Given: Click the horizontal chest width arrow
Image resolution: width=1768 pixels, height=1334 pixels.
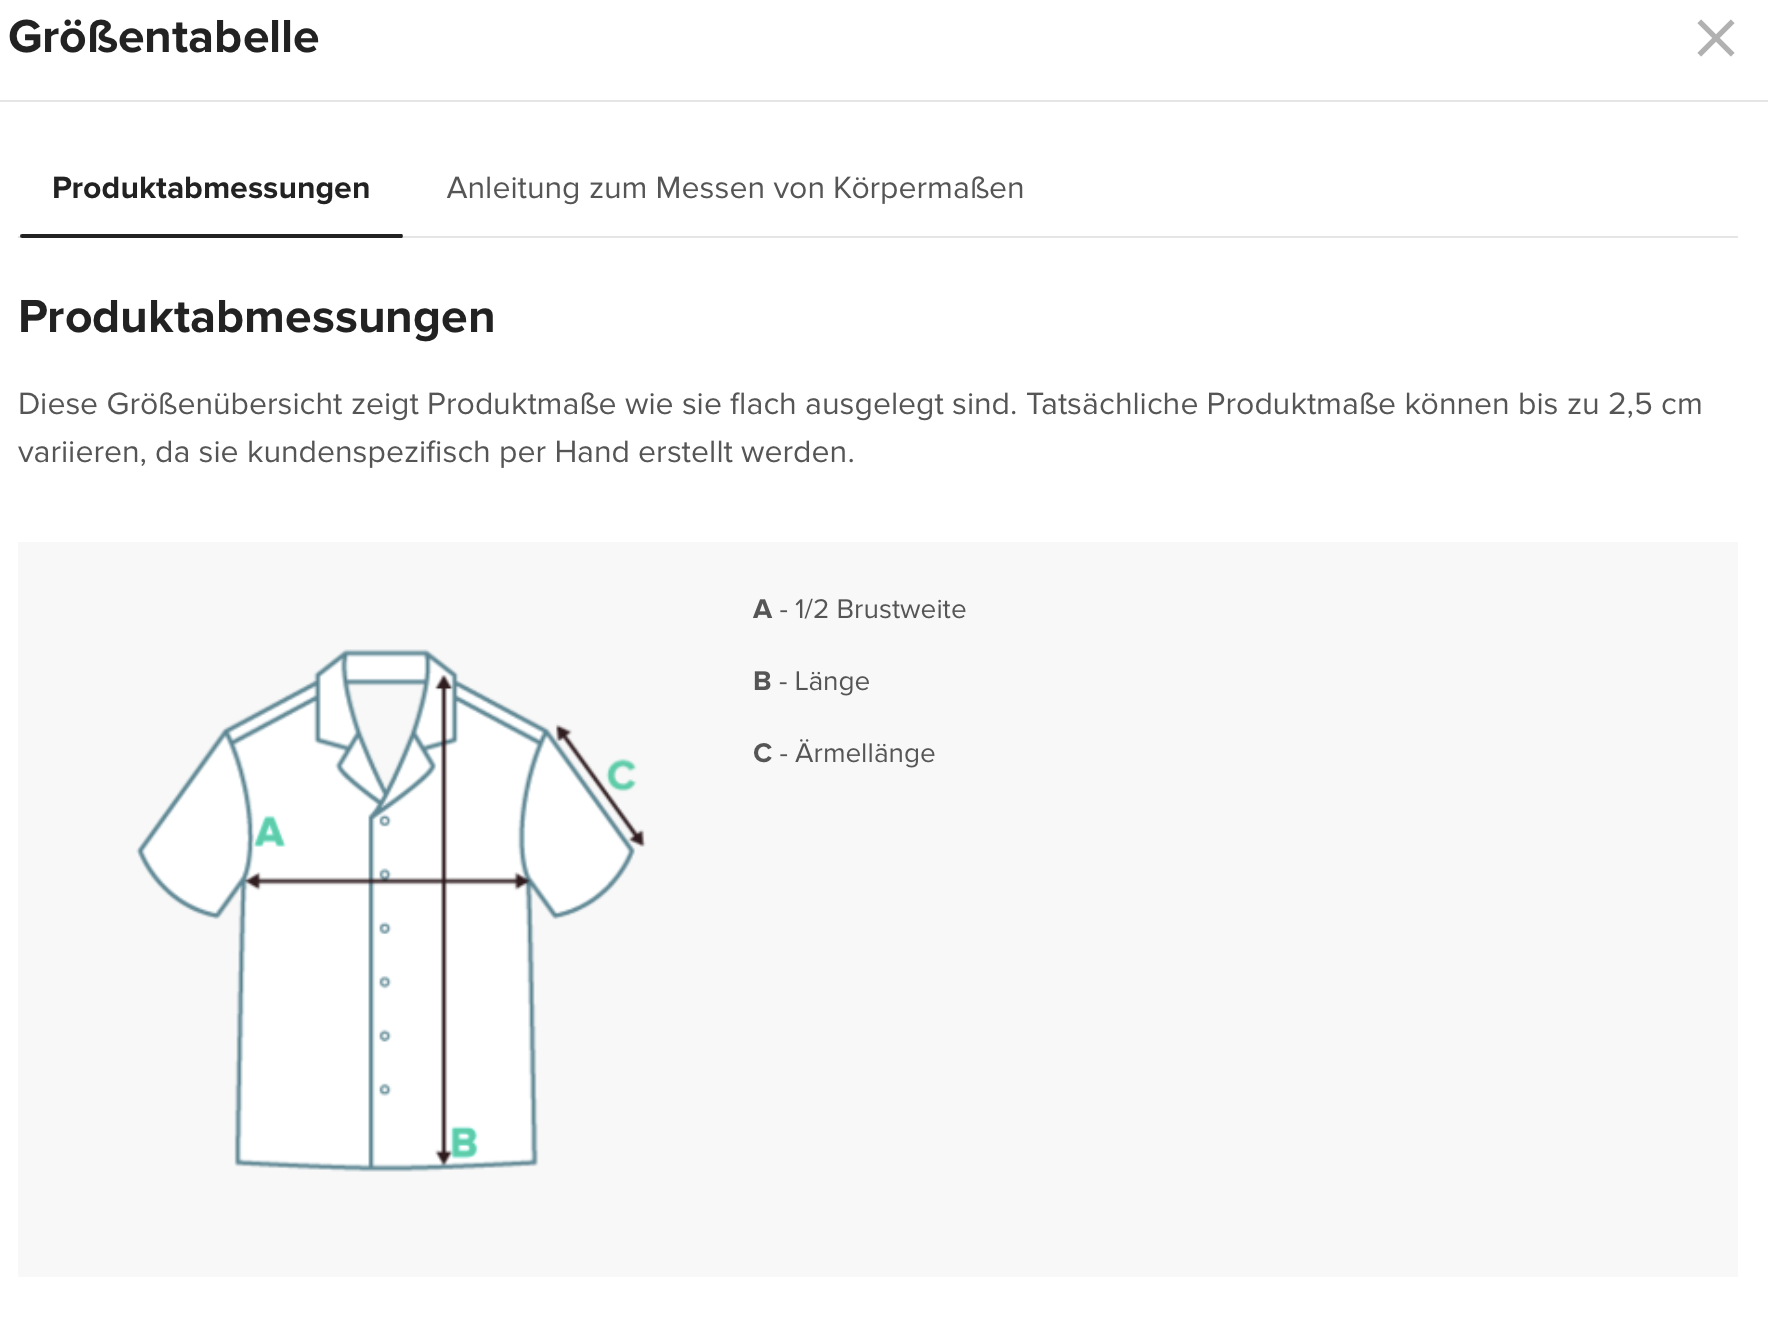Looking at the screenshot, I should (x=387, y=881).
